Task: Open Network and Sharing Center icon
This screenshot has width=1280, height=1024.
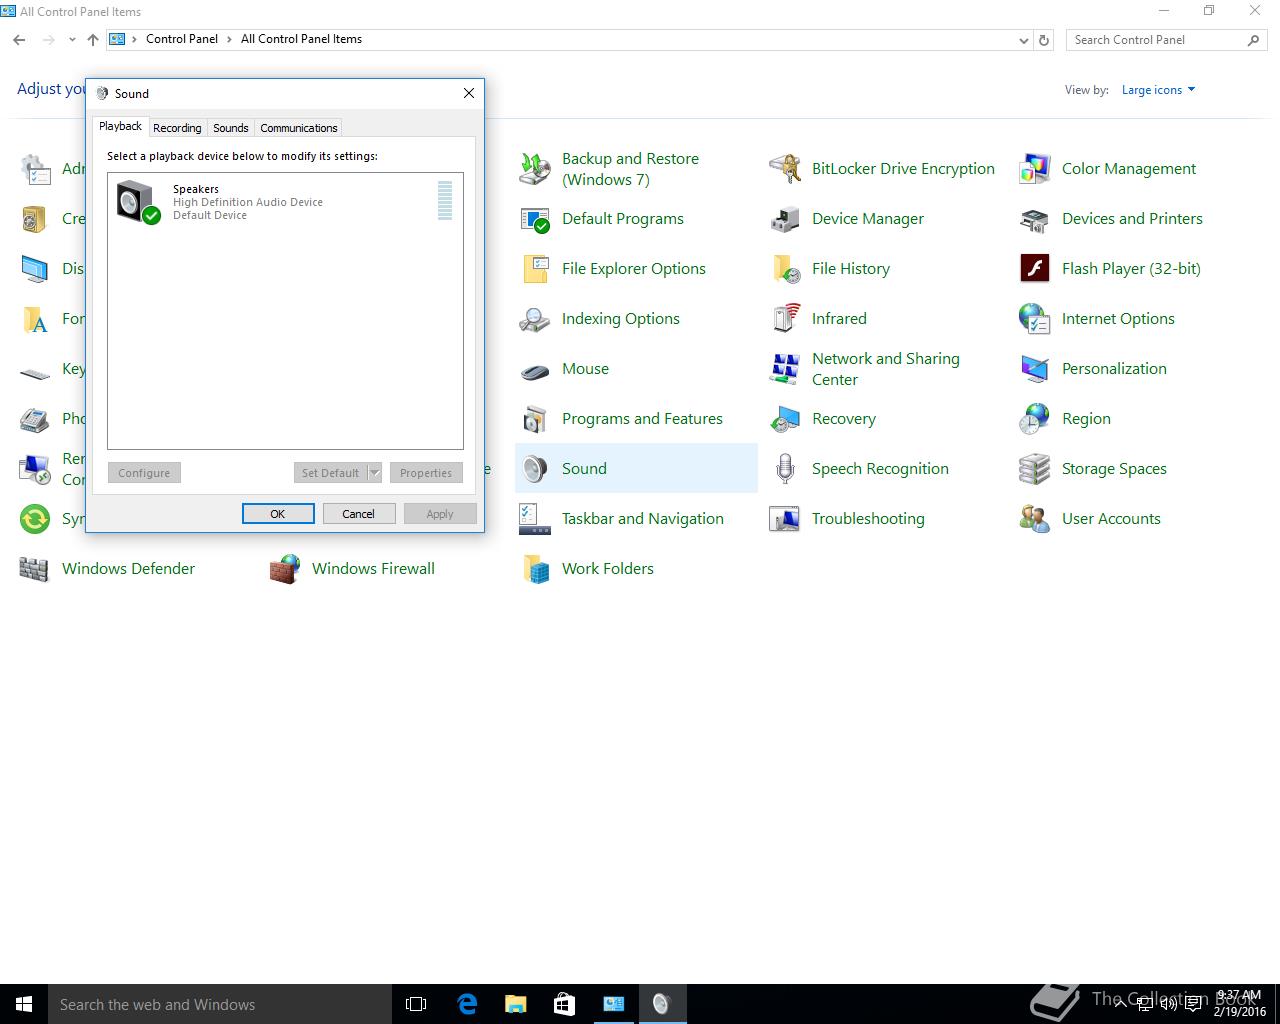Action: click(785, 369)
